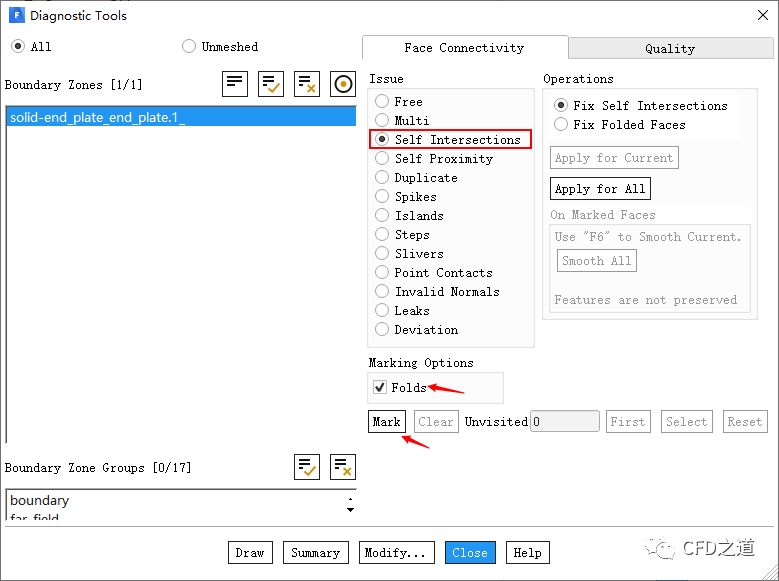Choose the Islands issue option
This screenshot has width=779, height=581.
tap(382, 215)
